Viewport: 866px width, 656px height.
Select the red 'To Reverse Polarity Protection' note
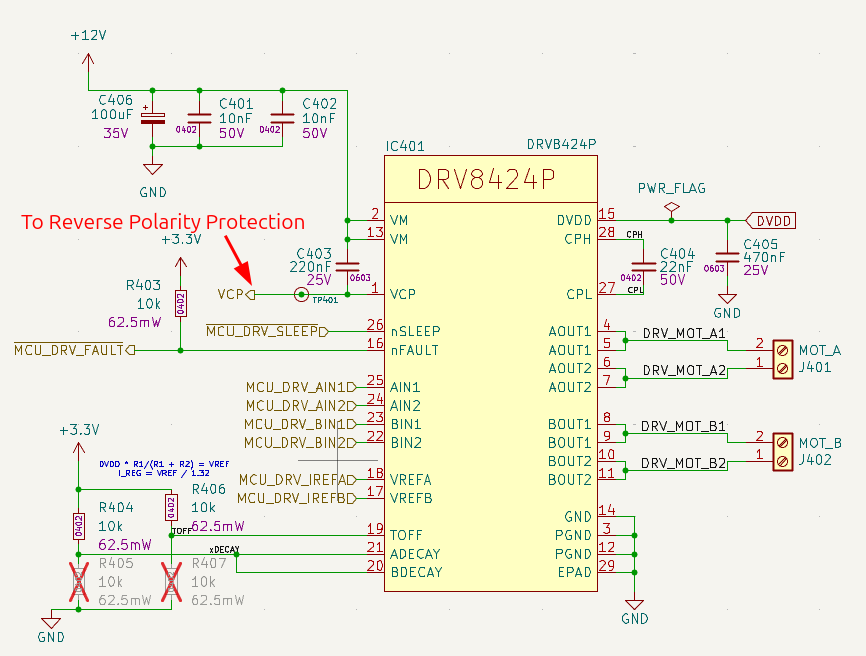(163, 222)
